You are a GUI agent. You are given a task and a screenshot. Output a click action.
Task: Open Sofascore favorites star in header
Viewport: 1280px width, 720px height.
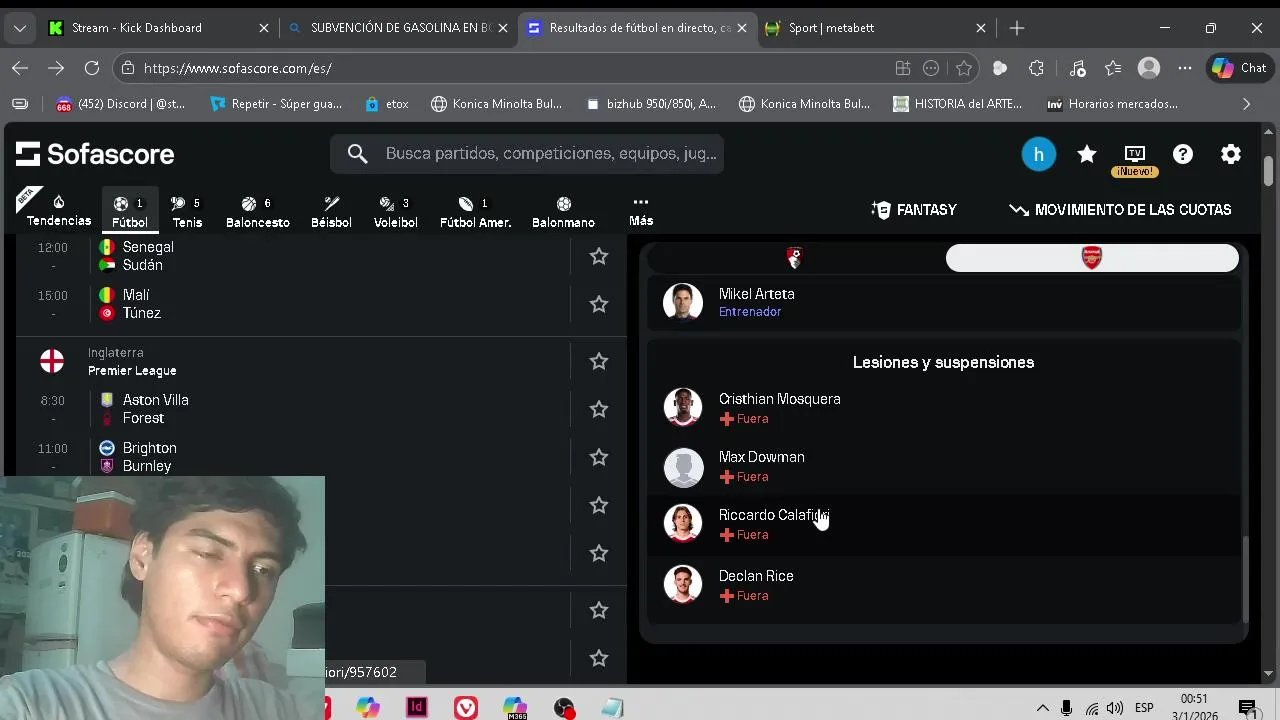(1087, 154)
